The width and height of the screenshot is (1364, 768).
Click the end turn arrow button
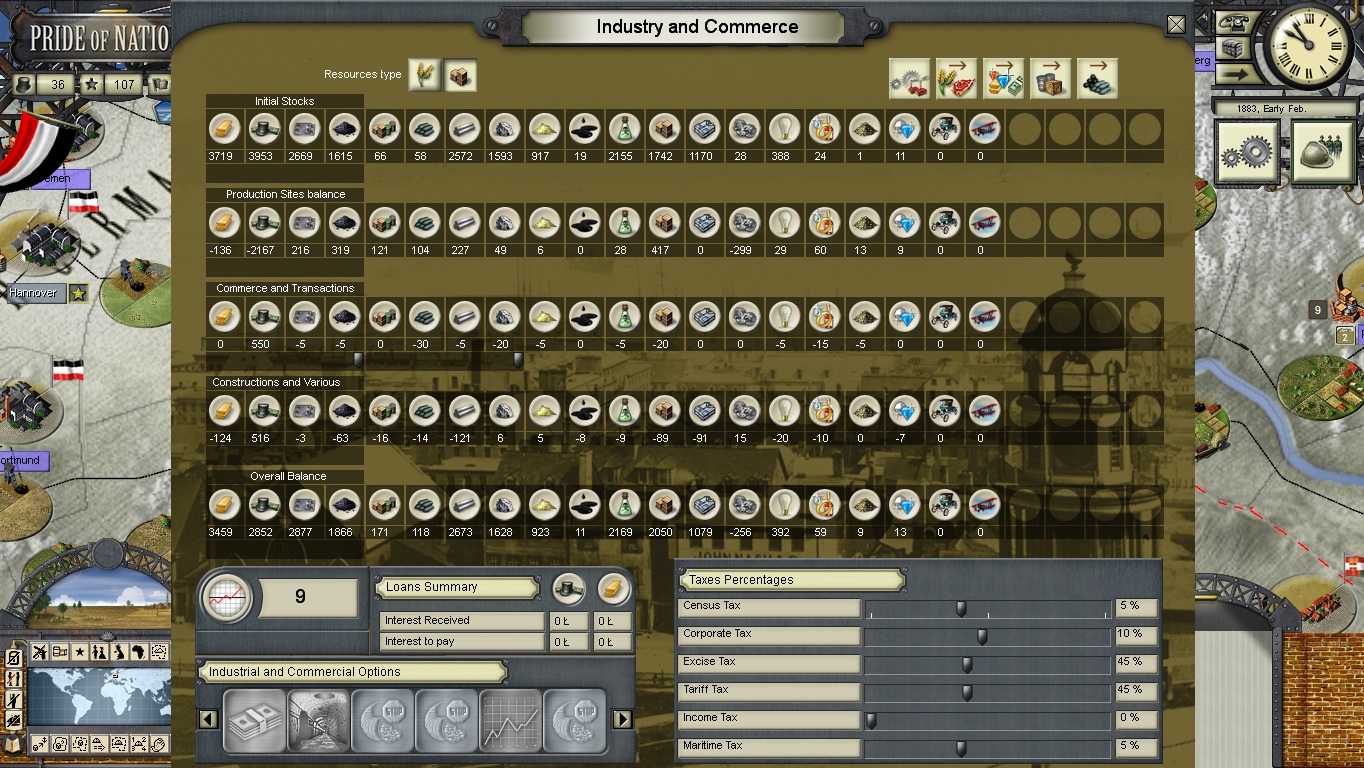(x=1234, y=74)
